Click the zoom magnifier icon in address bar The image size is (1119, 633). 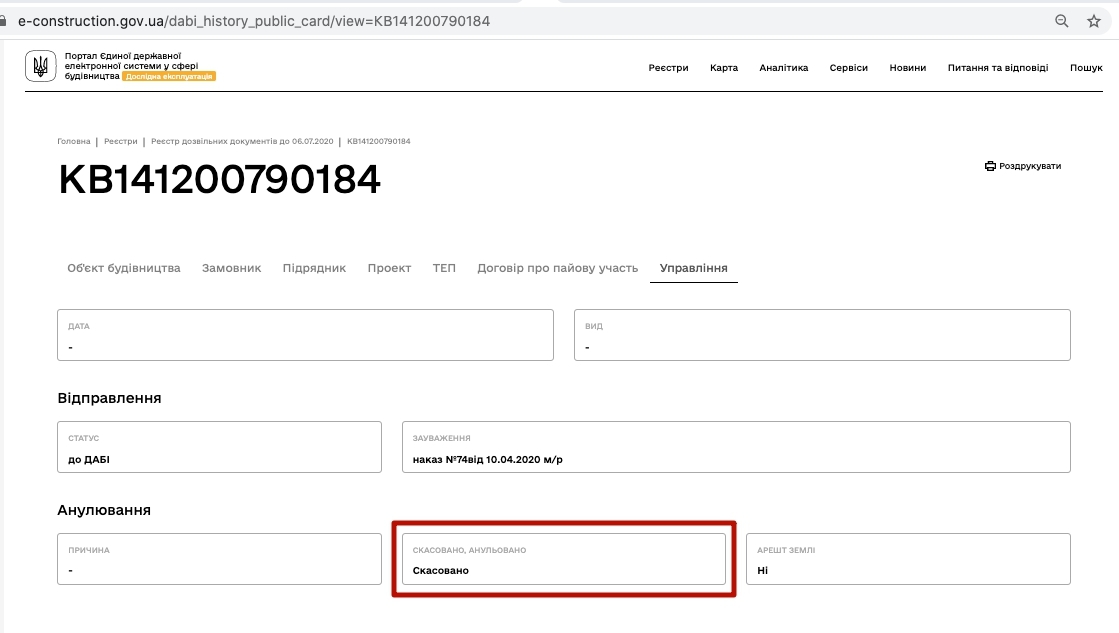click(1061, 21)
